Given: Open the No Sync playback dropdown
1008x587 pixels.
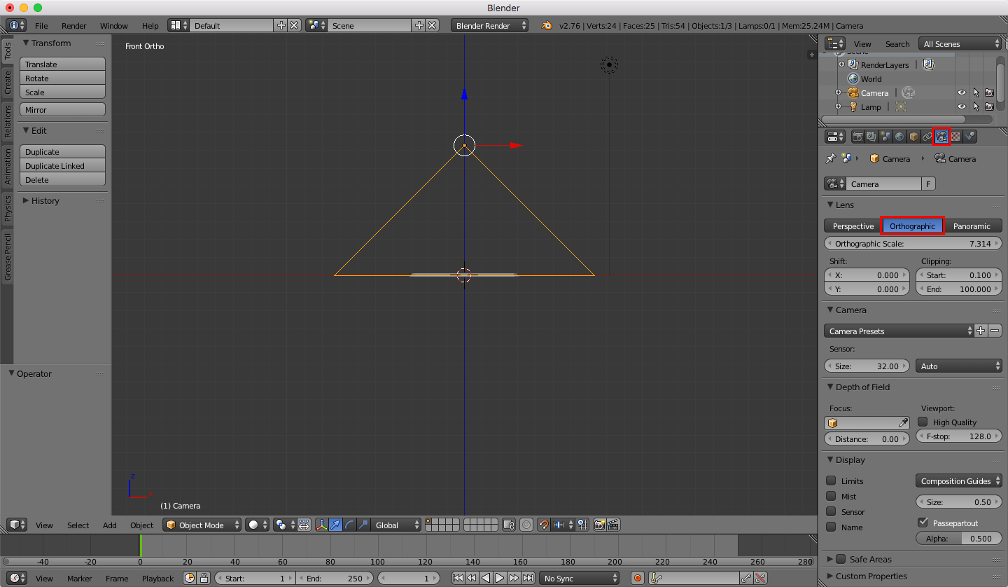Looking at the screenshot, I should (579, 578).
